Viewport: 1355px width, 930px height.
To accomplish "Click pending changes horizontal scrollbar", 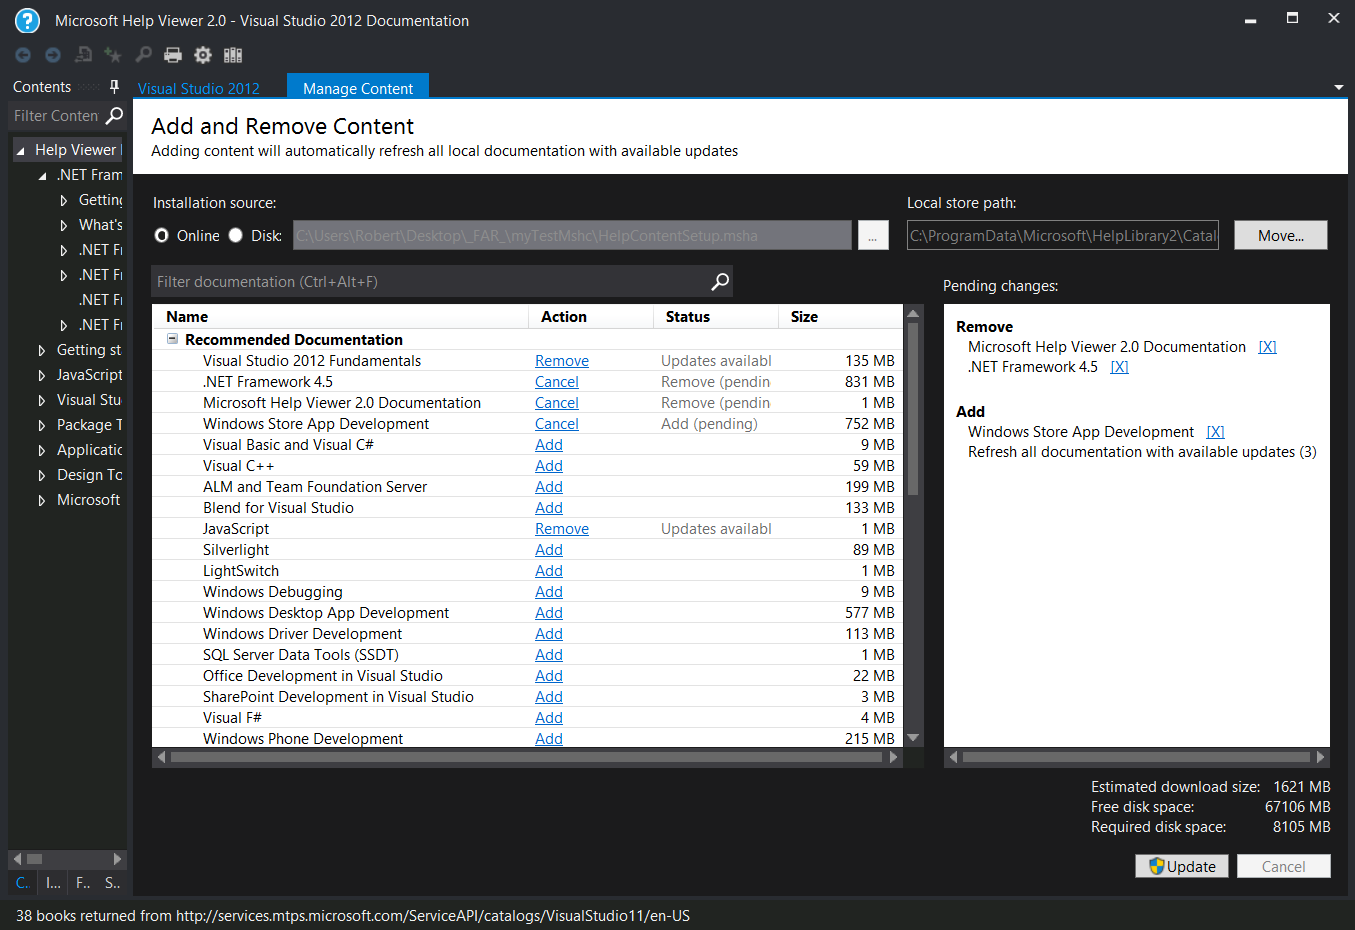I will [1136, 757].
